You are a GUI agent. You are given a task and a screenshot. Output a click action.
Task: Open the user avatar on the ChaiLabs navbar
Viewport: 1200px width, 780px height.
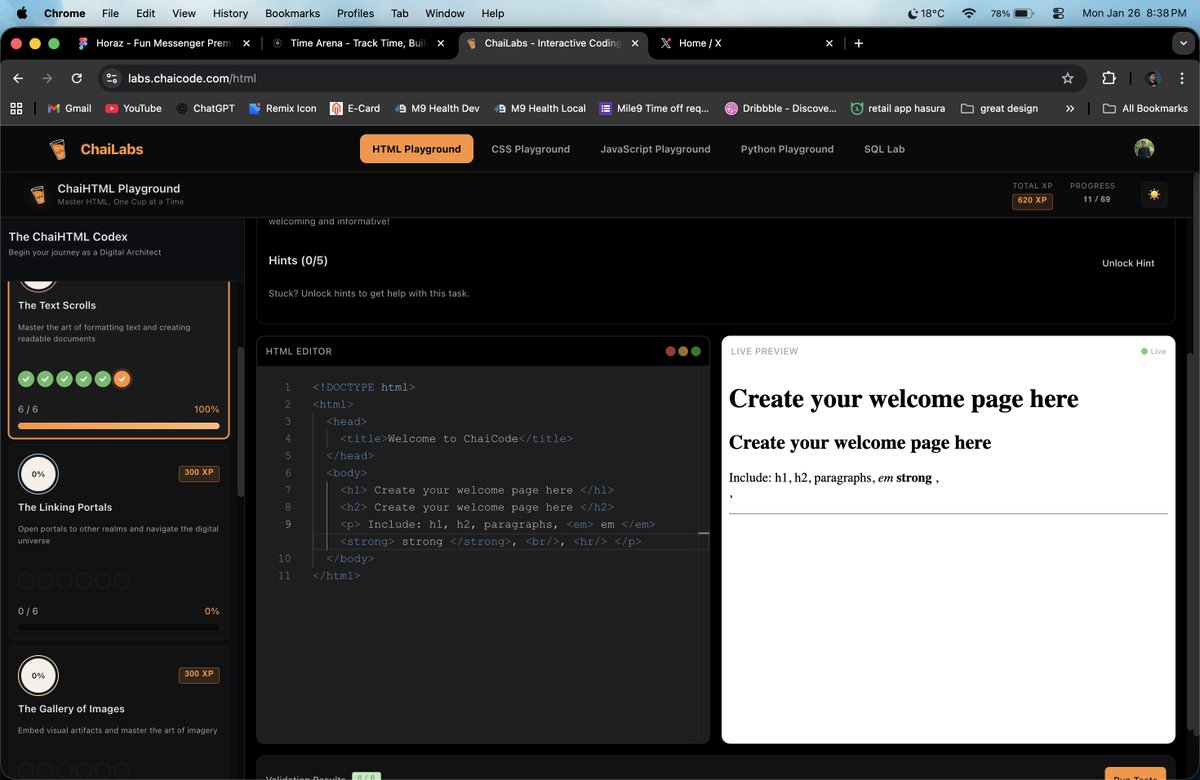(x=1144, y=149)
